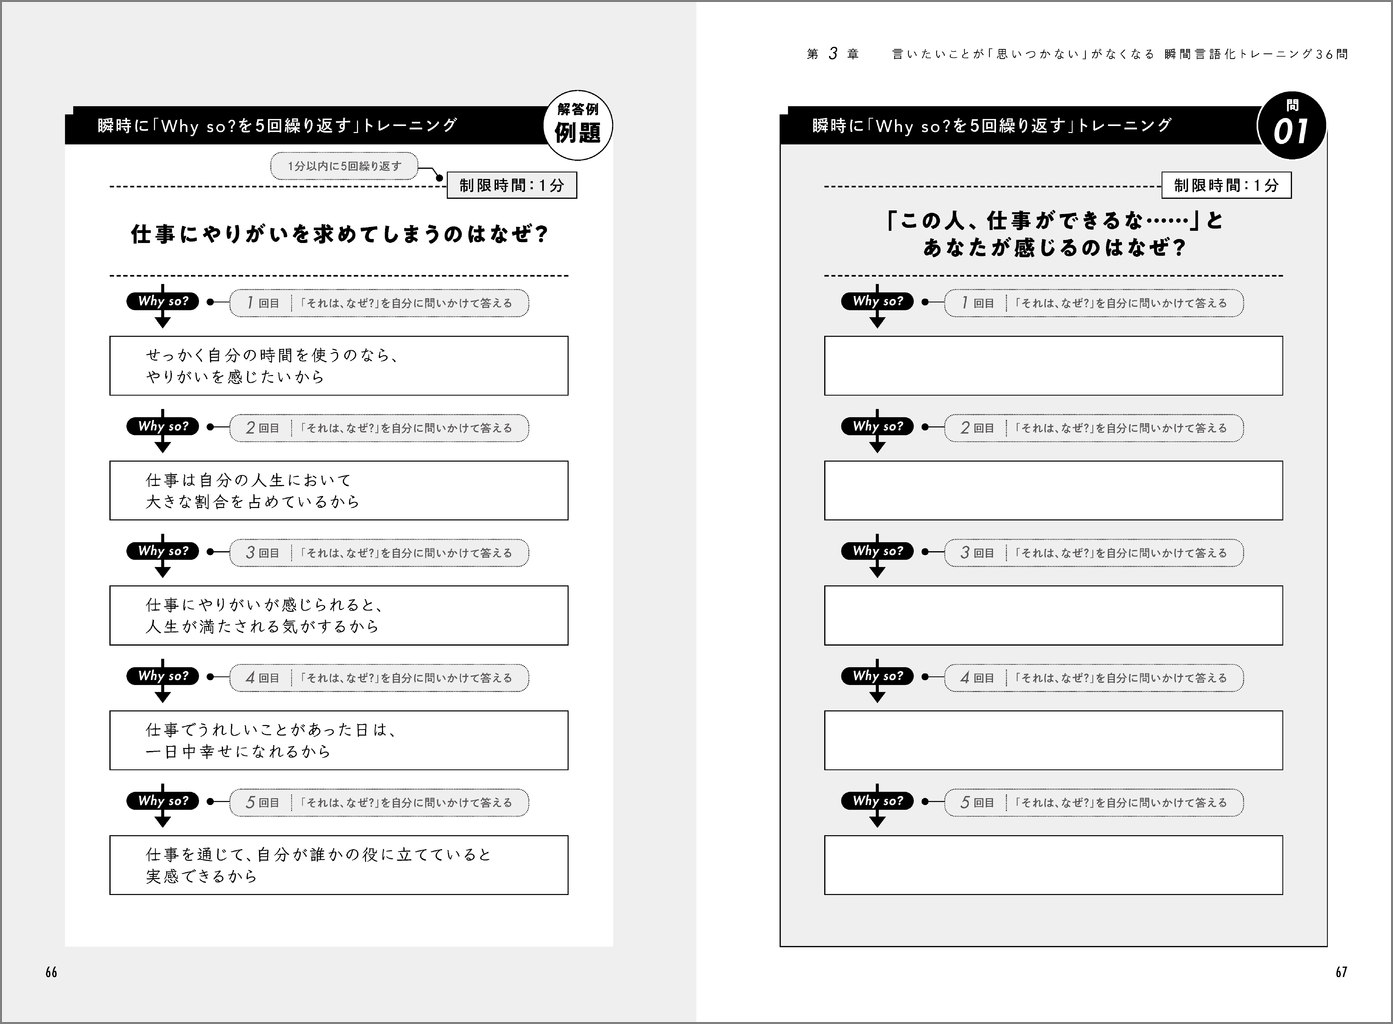Select the third empty answer box under 問01
Image resolution: width=1393 pixels, height=1024 pixels.
pos(1053,615)
